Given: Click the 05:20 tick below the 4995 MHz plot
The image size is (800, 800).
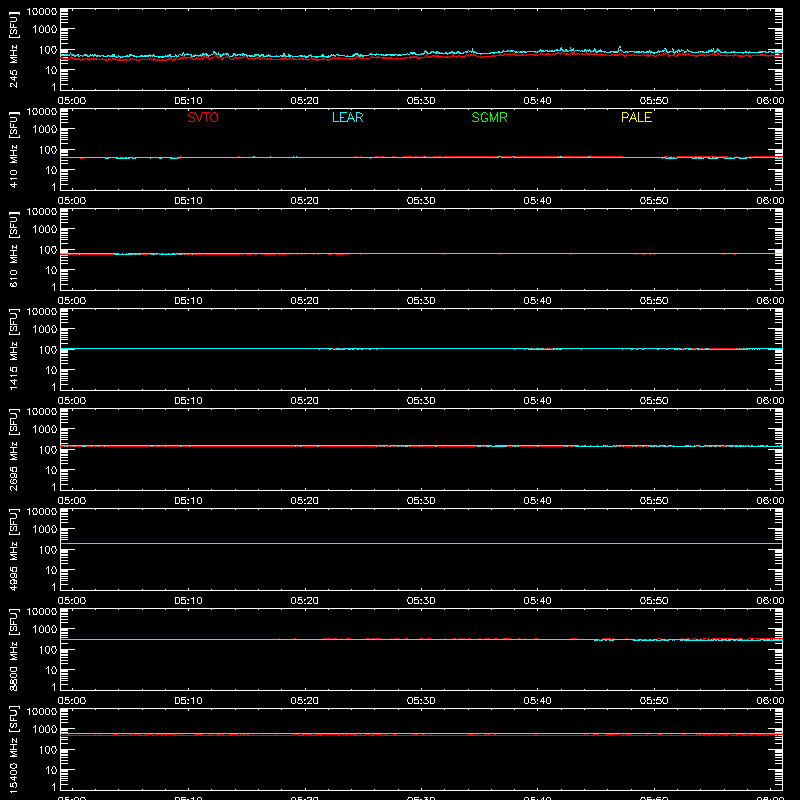Looking at the screenshot, I should [305, 601].
